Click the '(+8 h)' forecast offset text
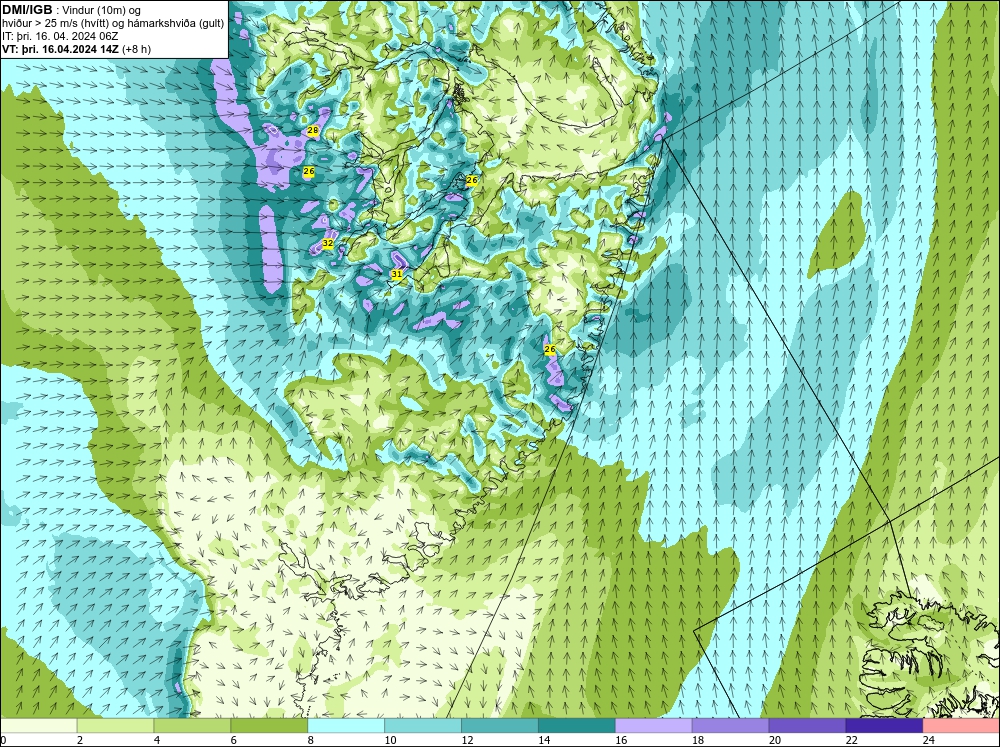 pyautogui.click(x=137, y=49)
